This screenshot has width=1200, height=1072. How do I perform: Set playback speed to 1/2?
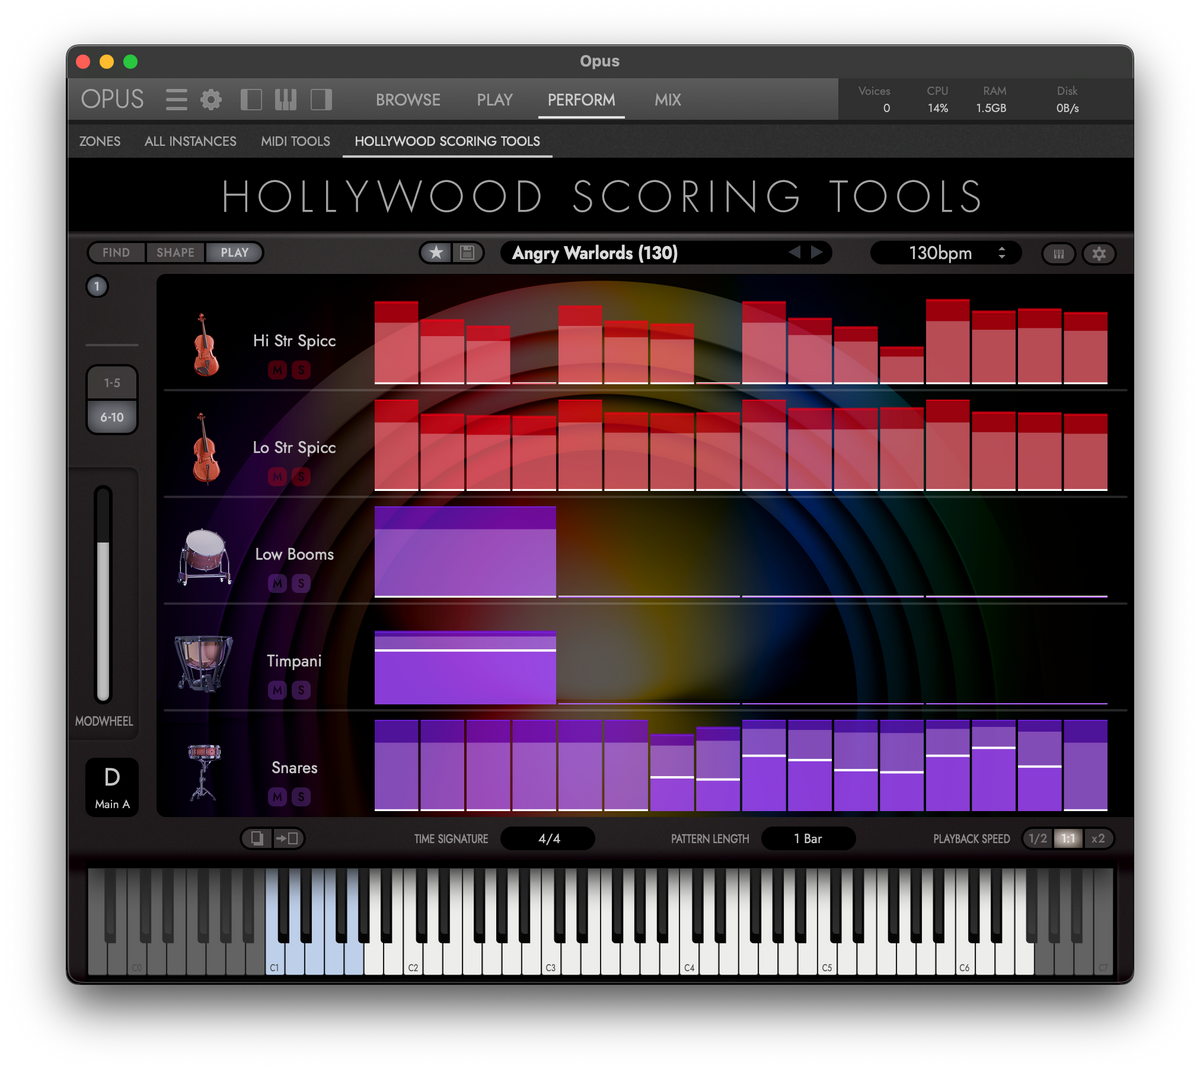pos(1038,839)
